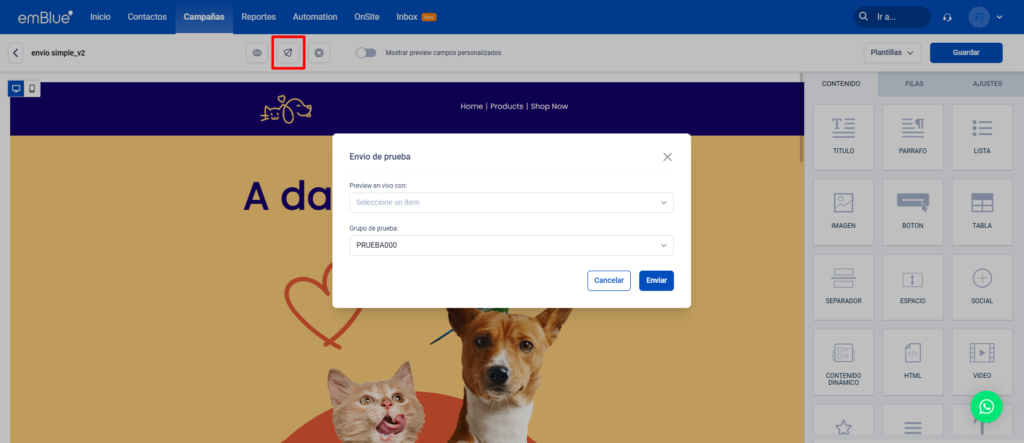This screenshot has width=1024, height=443.
Task: Open the Grupo de prueba PRUEBA000 dropdown
Action: click(x=511, y=246)
